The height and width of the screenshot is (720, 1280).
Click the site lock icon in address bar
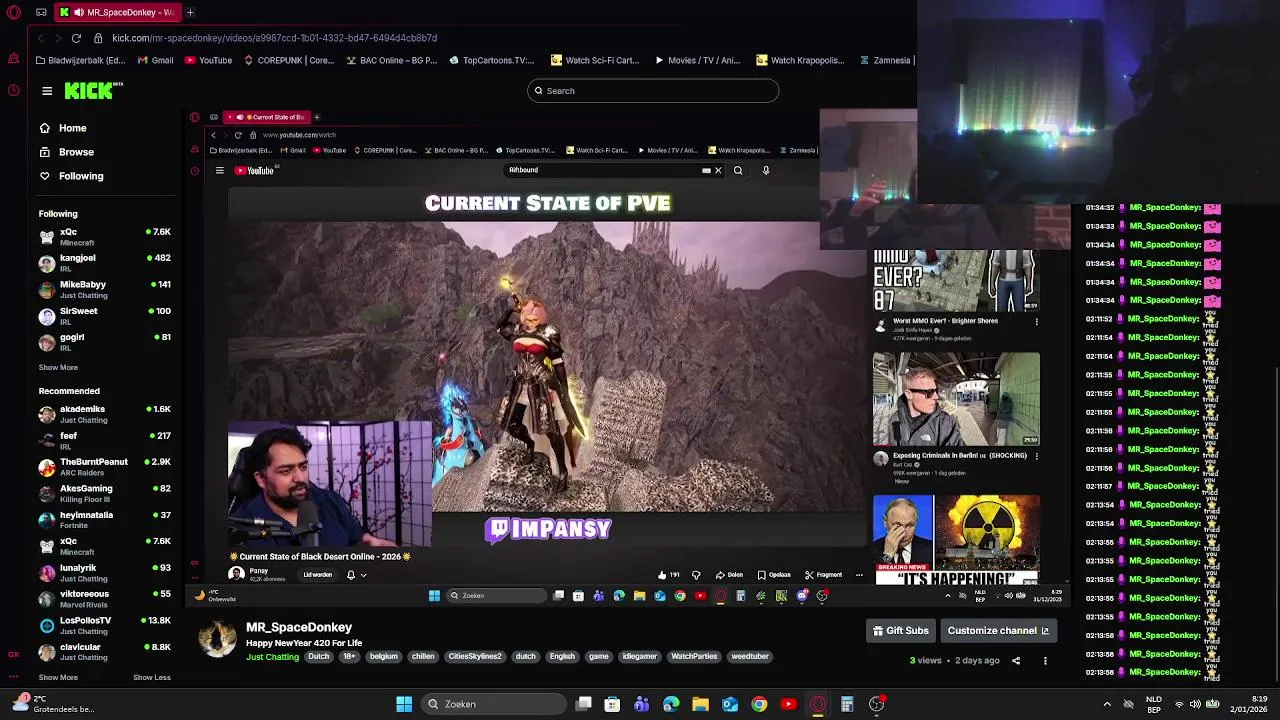[x=98, y=38]
